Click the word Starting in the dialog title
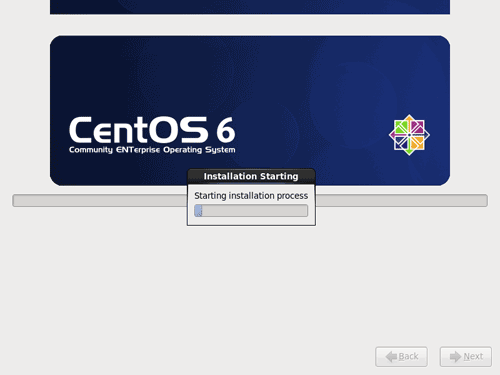500x375 pixels. pyautogui.click(x=279, y=176)
